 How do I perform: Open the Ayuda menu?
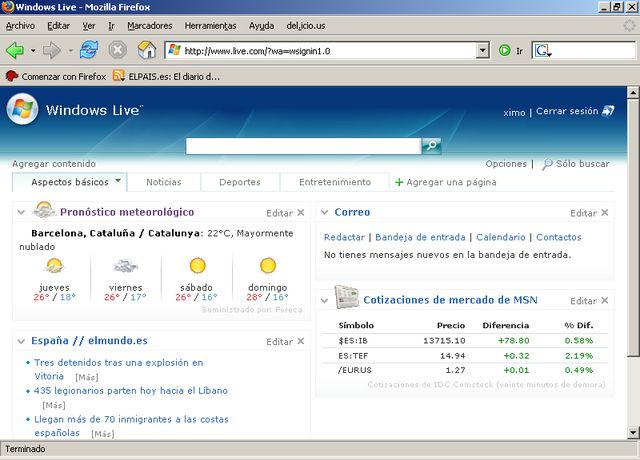coord(262,26)
